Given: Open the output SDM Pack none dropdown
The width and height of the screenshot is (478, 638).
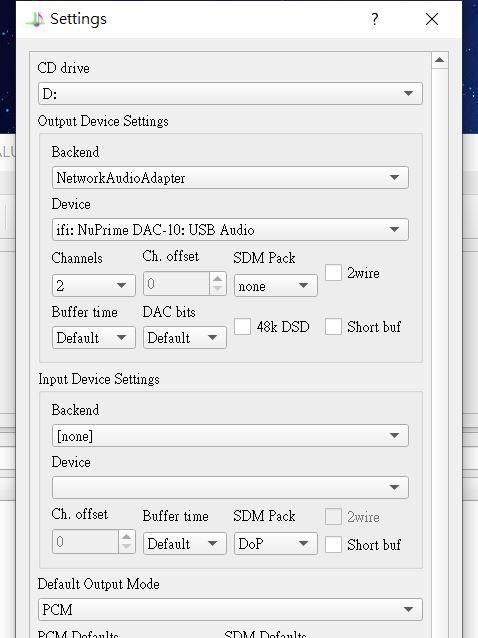Looking at the screenshot, I should pos(275,285).
